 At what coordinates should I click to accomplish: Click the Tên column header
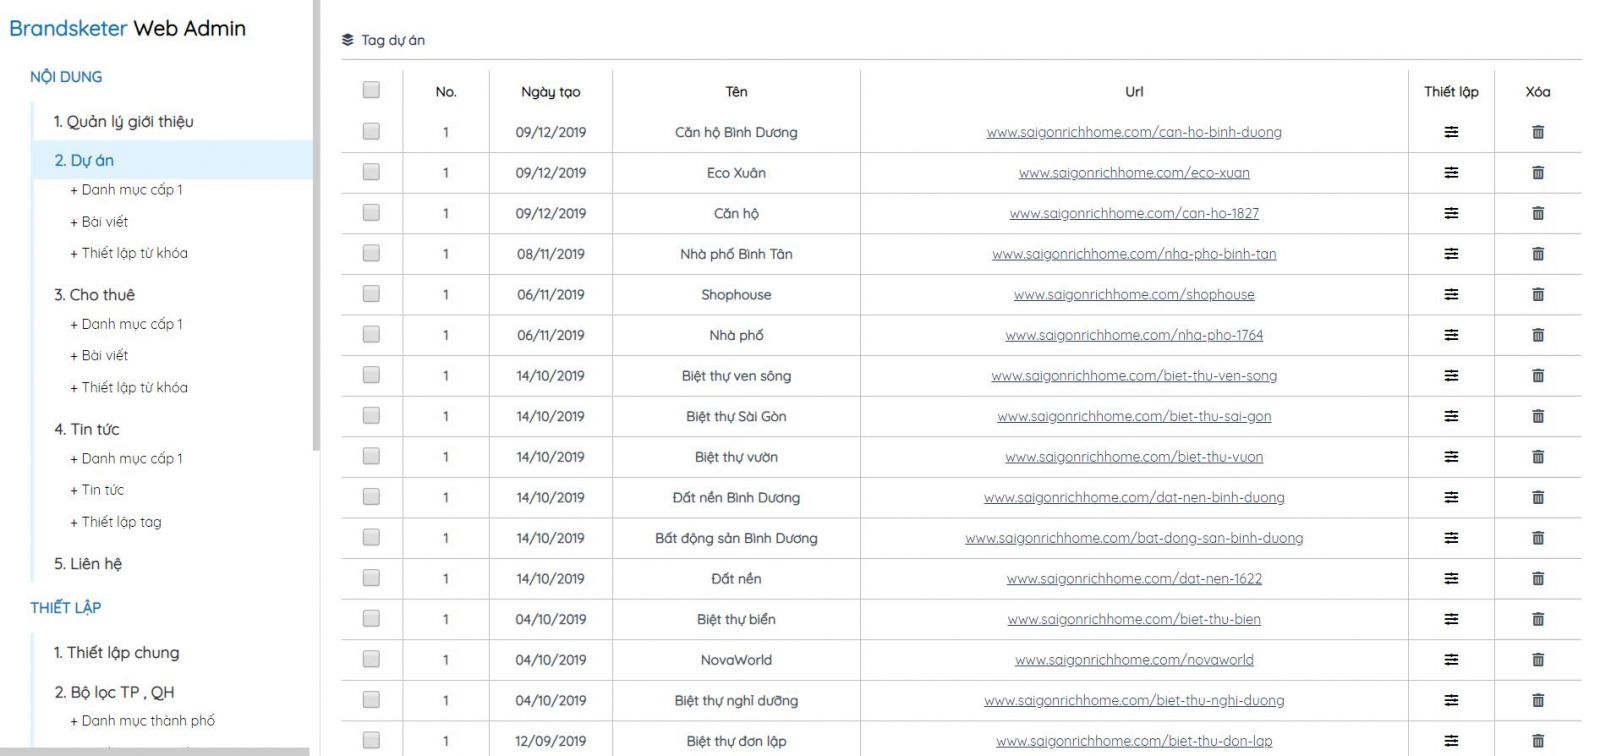click(x=736, y=92)
